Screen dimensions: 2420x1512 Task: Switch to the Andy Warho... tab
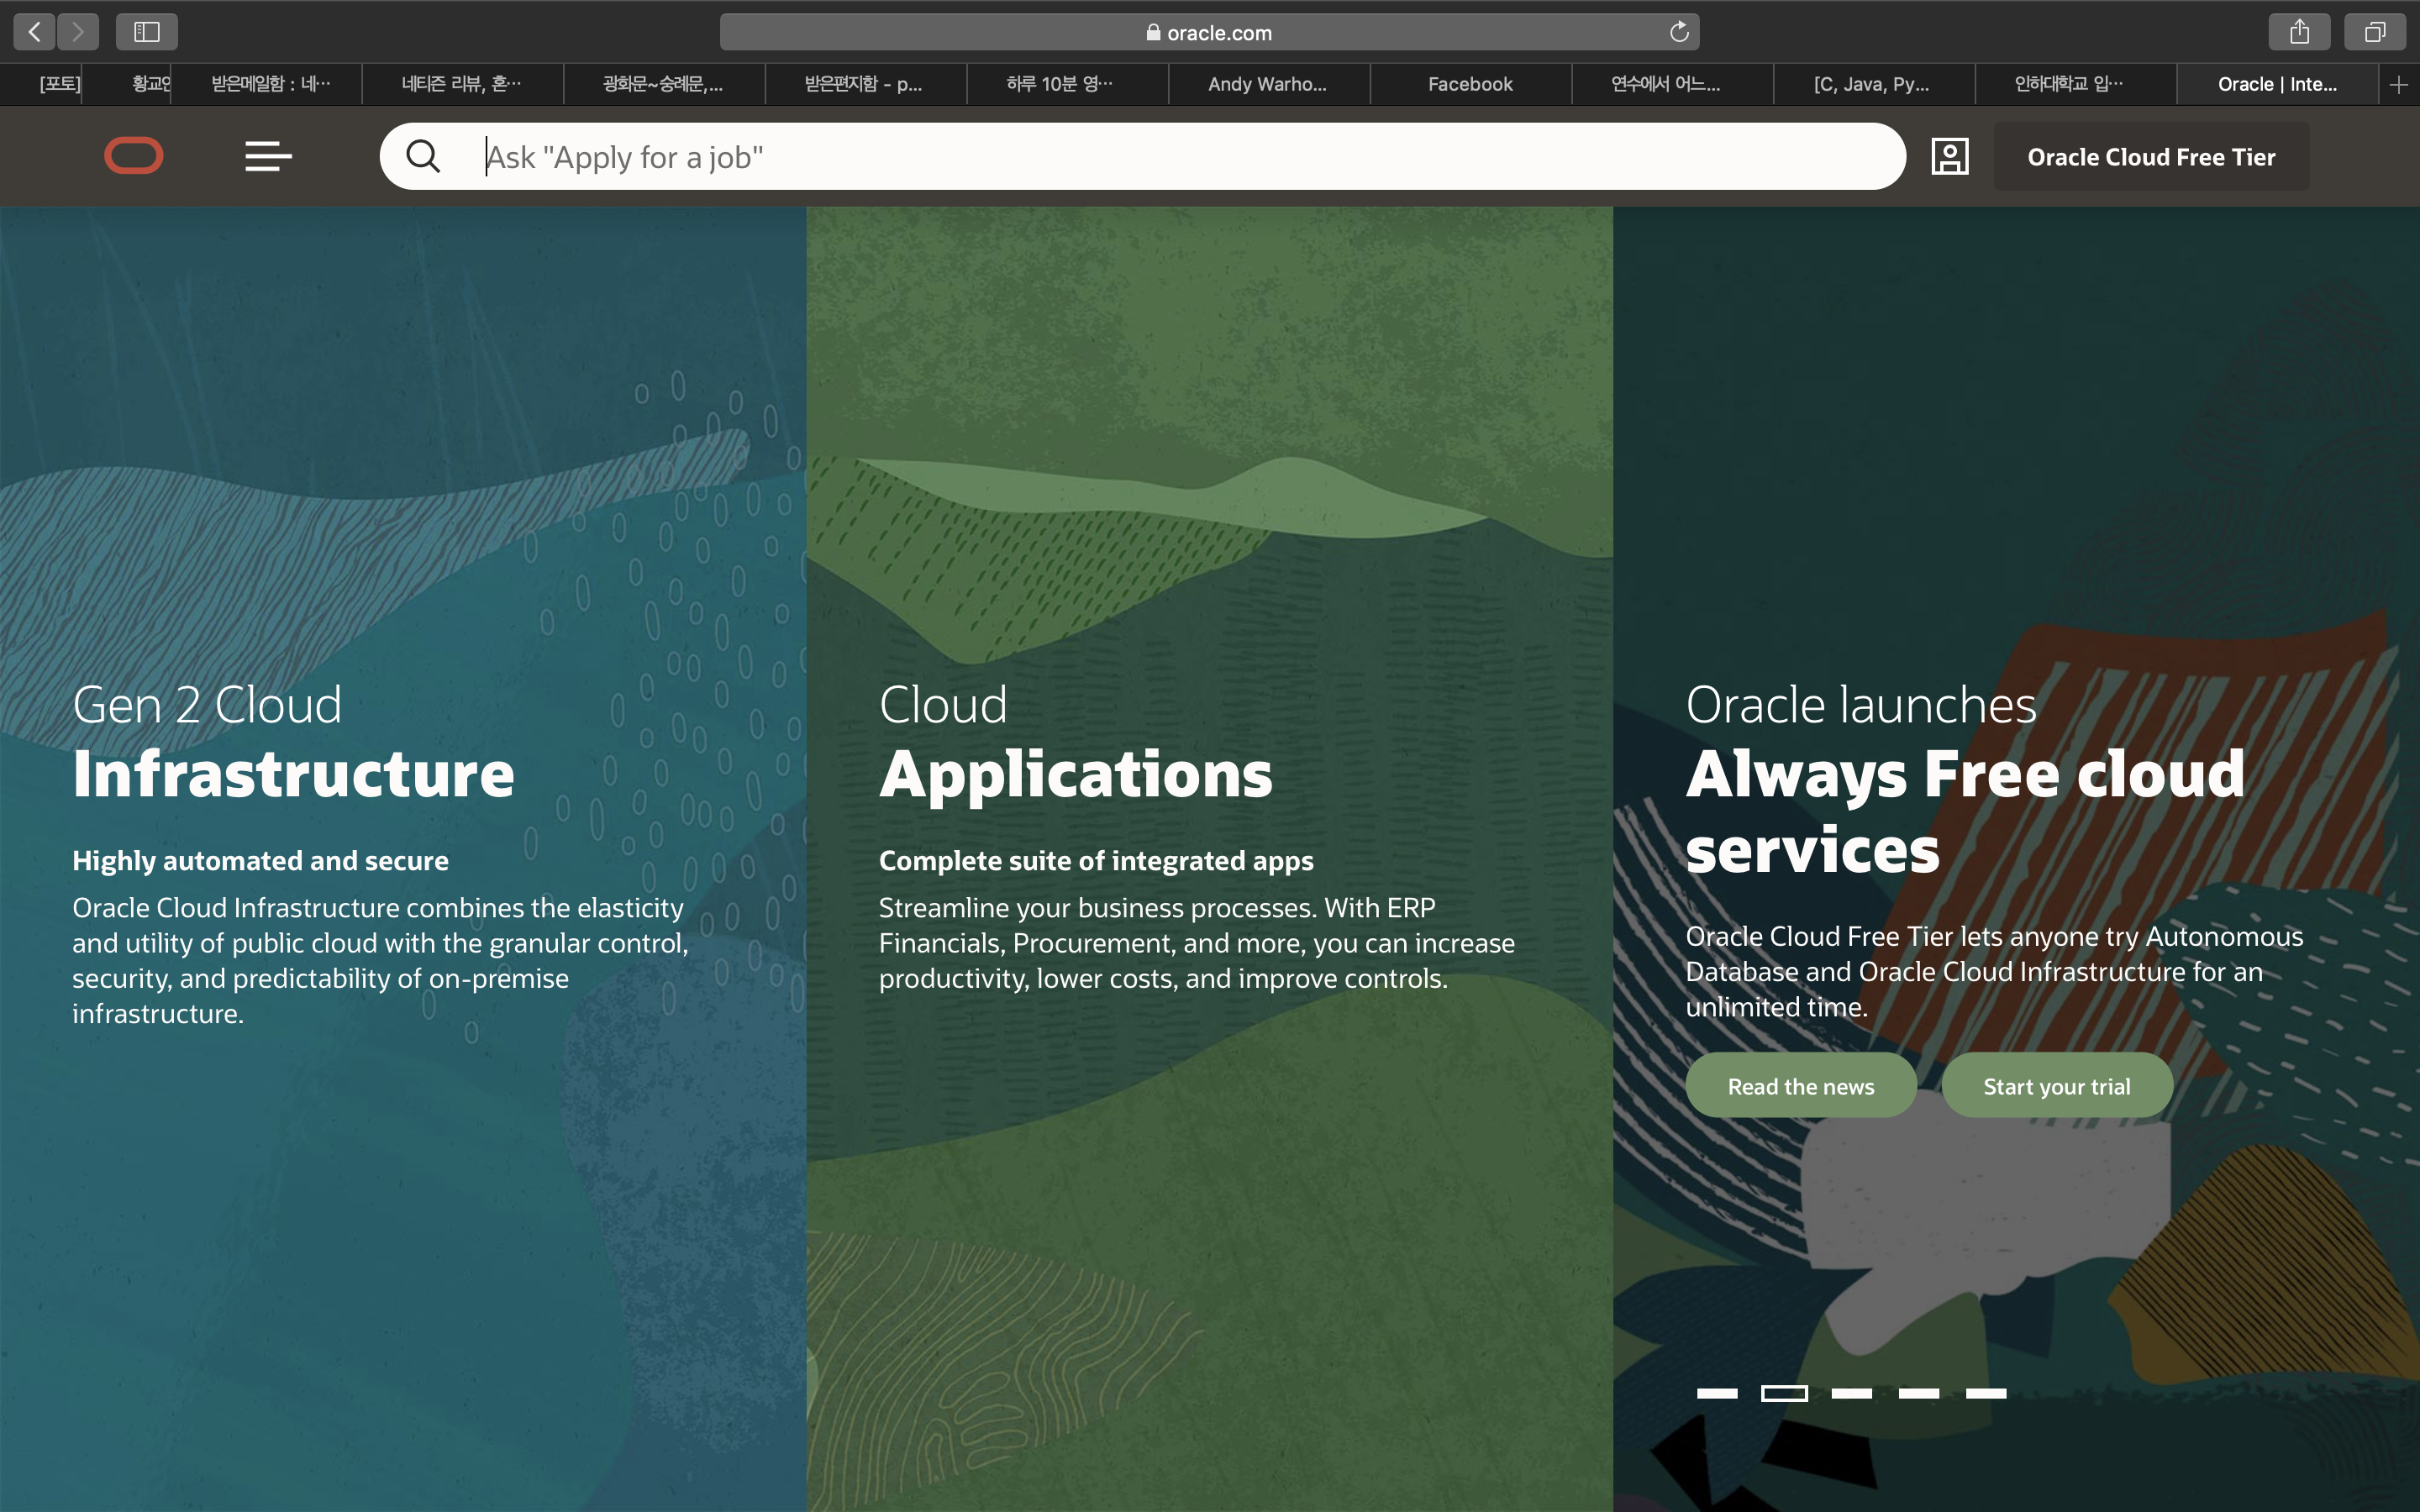click(1267, 85)
